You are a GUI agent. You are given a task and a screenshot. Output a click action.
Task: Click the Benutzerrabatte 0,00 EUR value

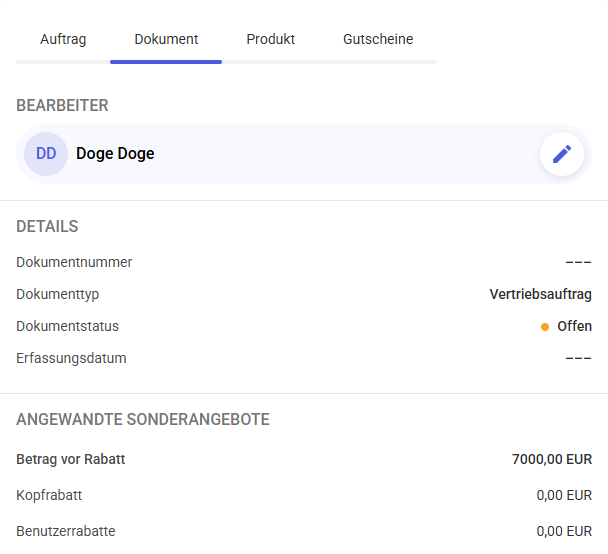[x=564, y=531]
